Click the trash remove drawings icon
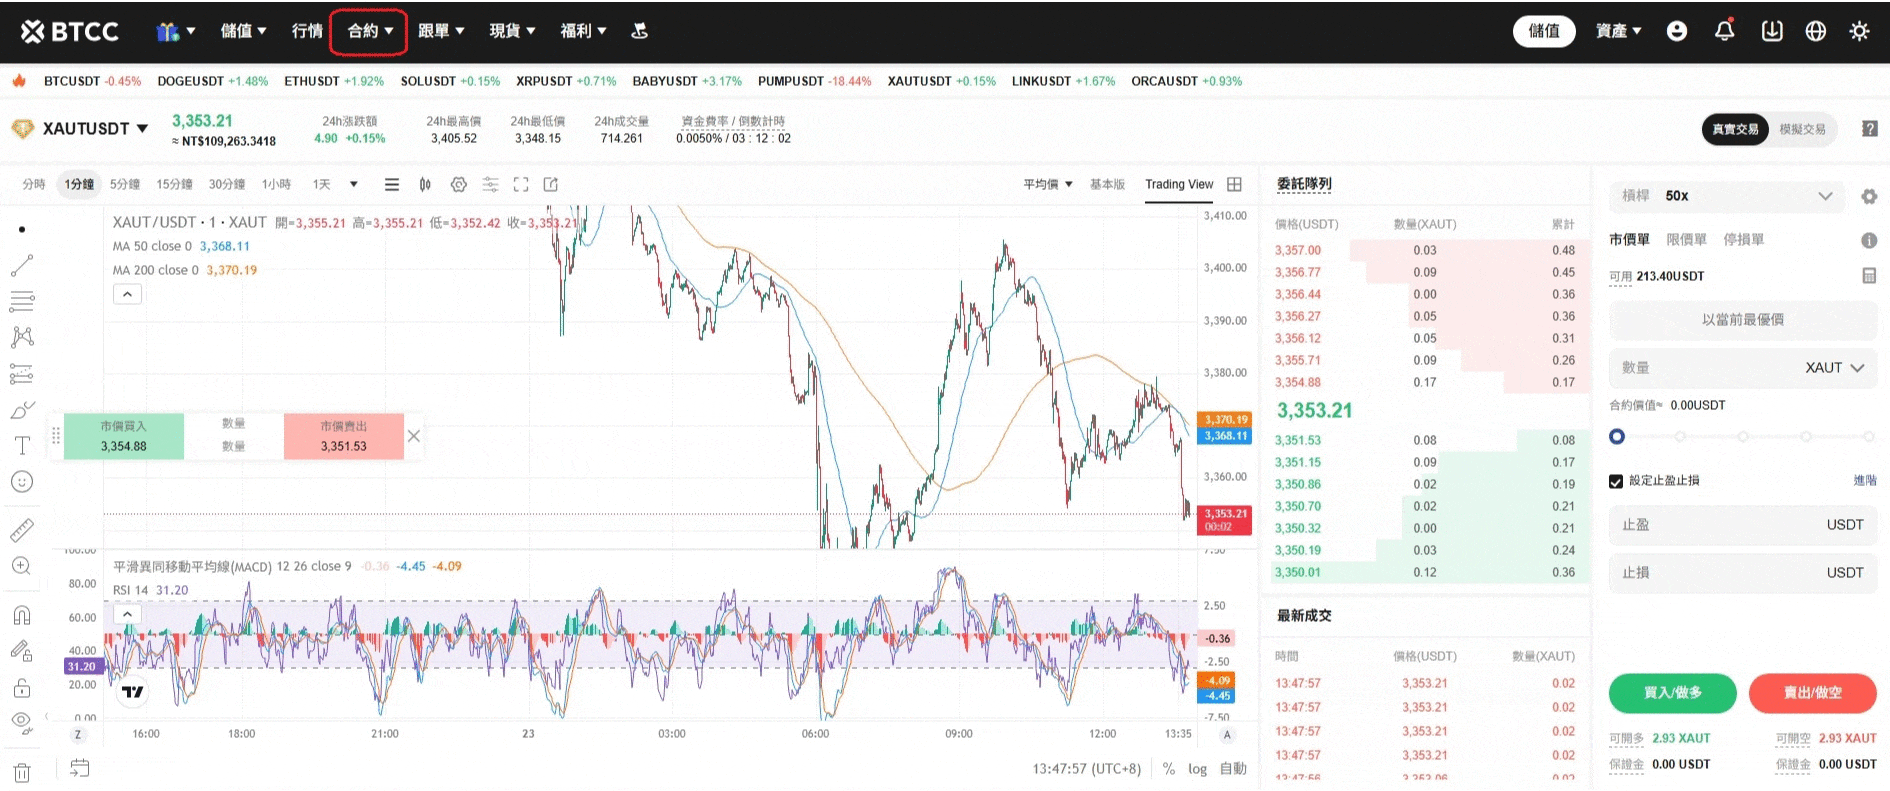The width and height of the screenshot is (1890, 791). click(22, 772)
